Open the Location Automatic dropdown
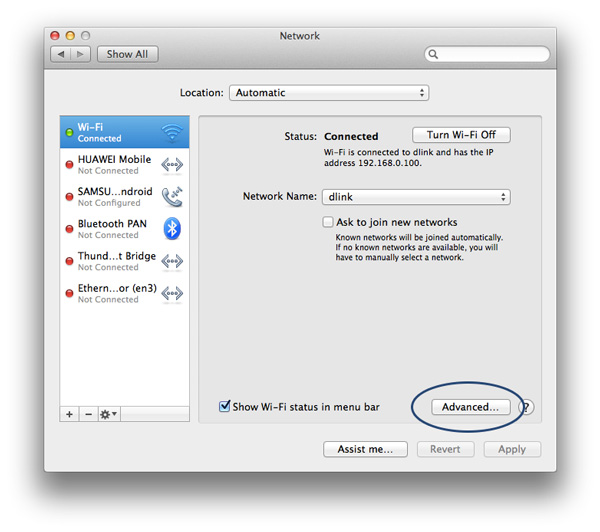 click(329, 93)
